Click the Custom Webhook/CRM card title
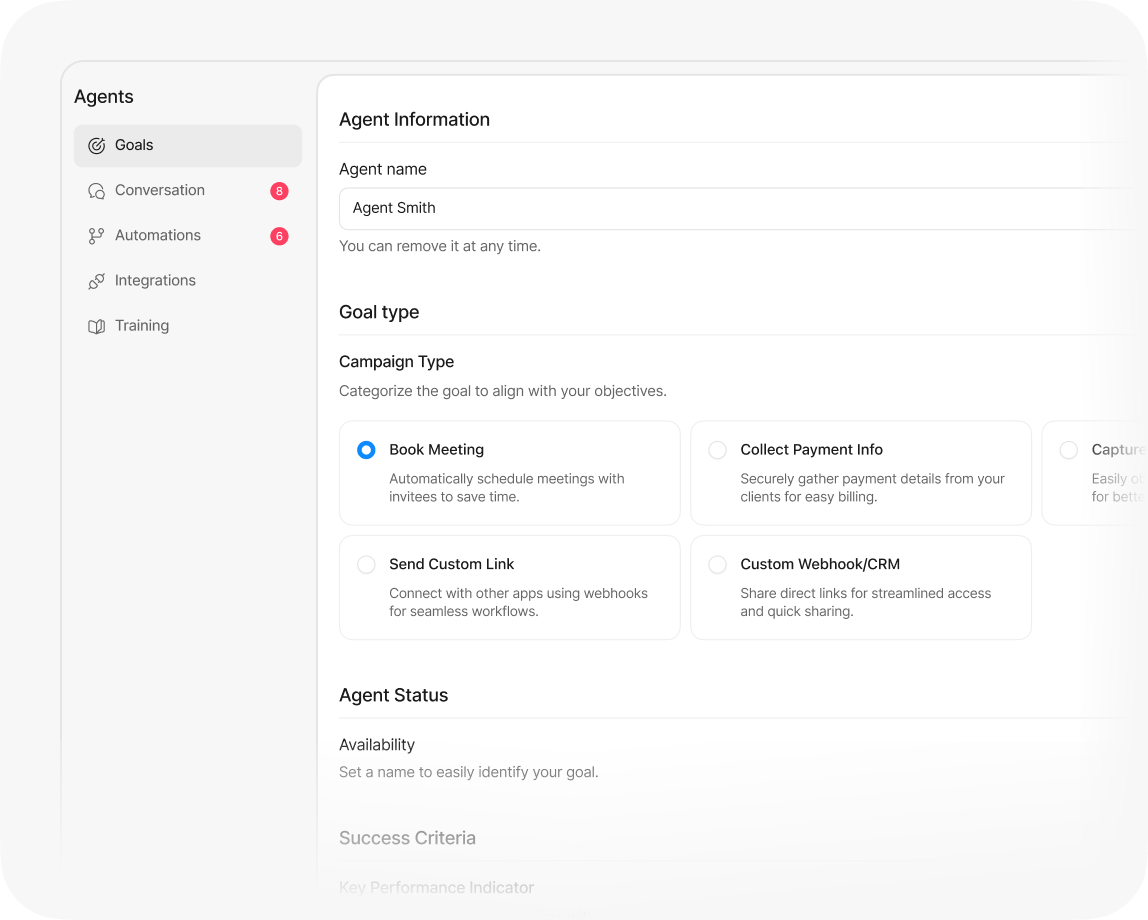Viewport: 1148px width, 920px height. tap(820, 564)
